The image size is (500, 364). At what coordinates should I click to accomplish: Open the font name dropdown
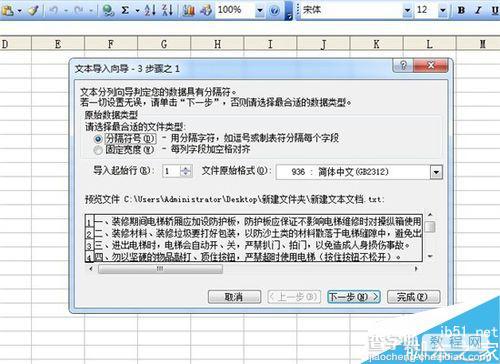(407, 11)
